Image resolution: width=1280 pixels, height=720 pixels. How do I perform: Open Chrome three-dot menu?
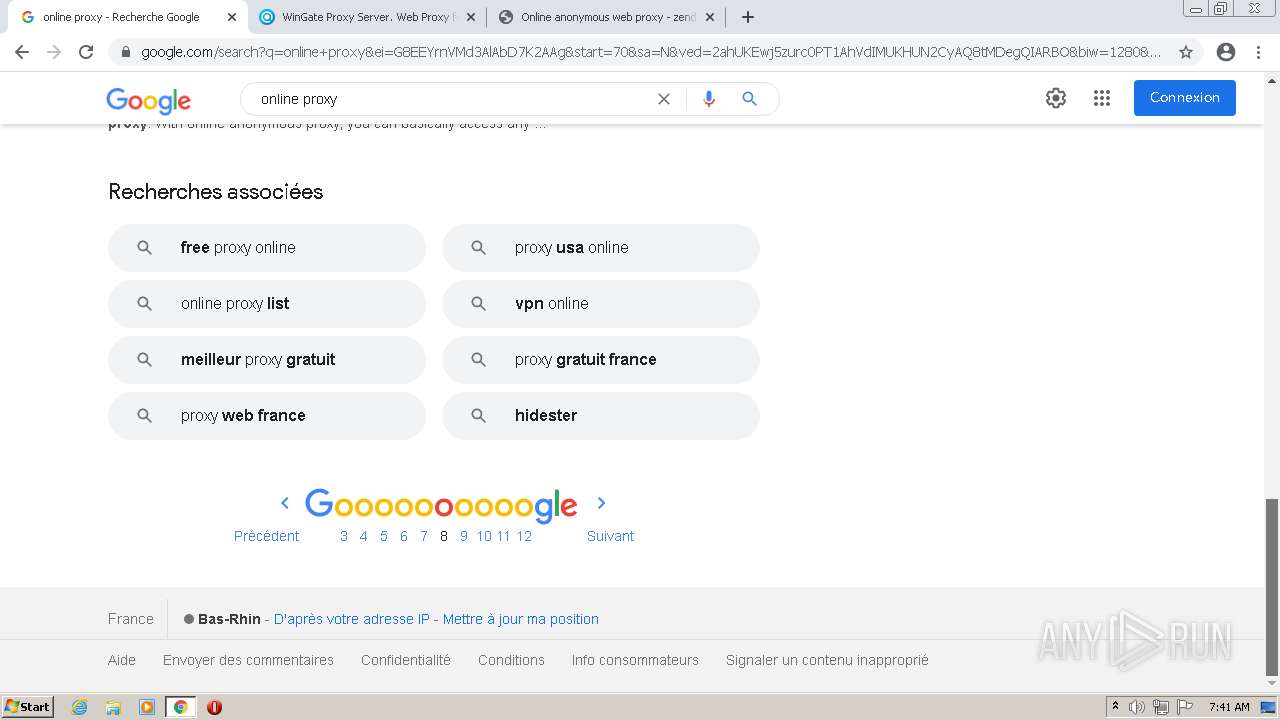1259,52
